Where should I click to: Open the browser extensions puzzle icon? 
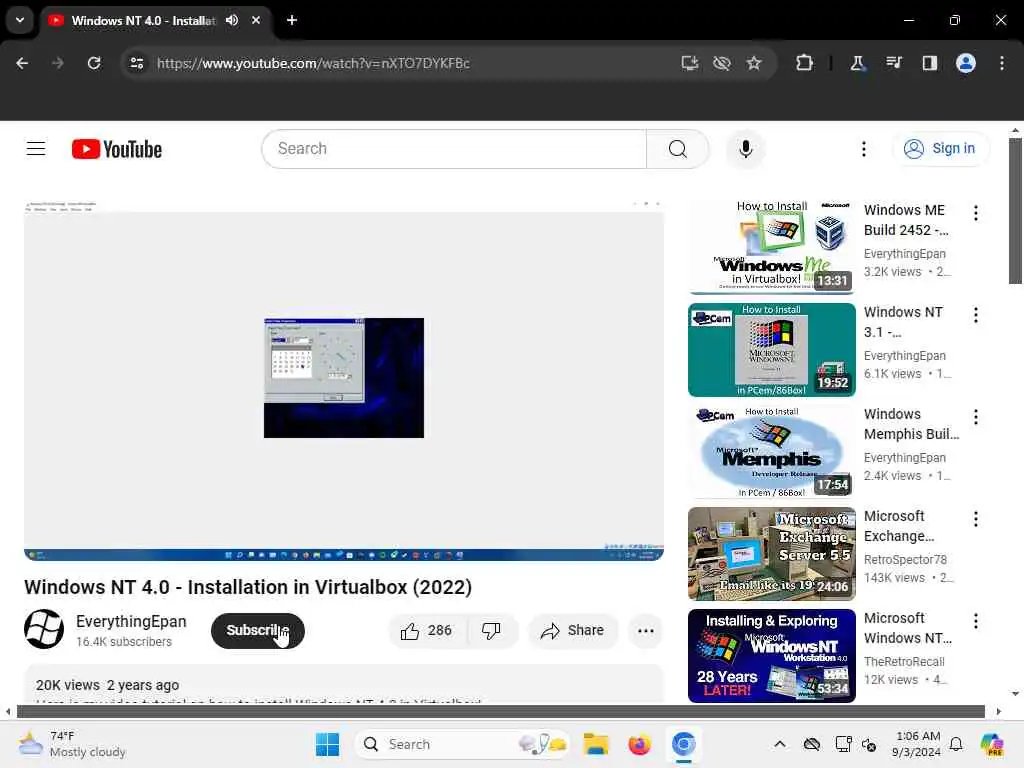tap(805, 63)
